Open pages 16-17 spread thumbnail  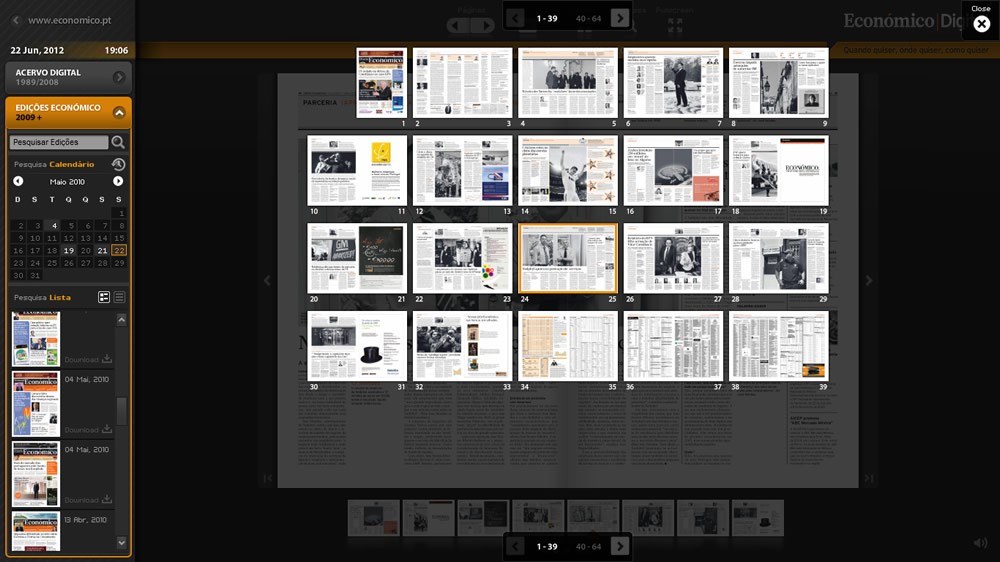(673, 170)
